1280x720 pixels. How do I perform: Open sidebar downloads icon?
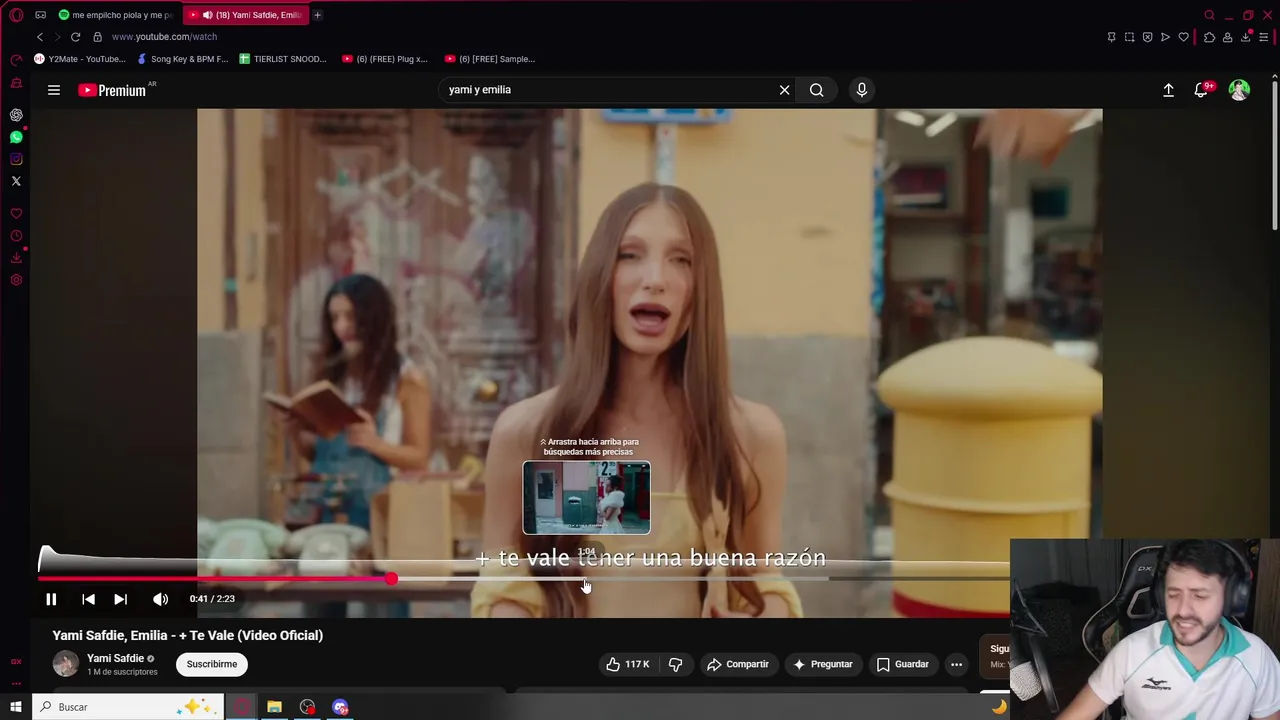pyautogui.click(x=16, y=258)
